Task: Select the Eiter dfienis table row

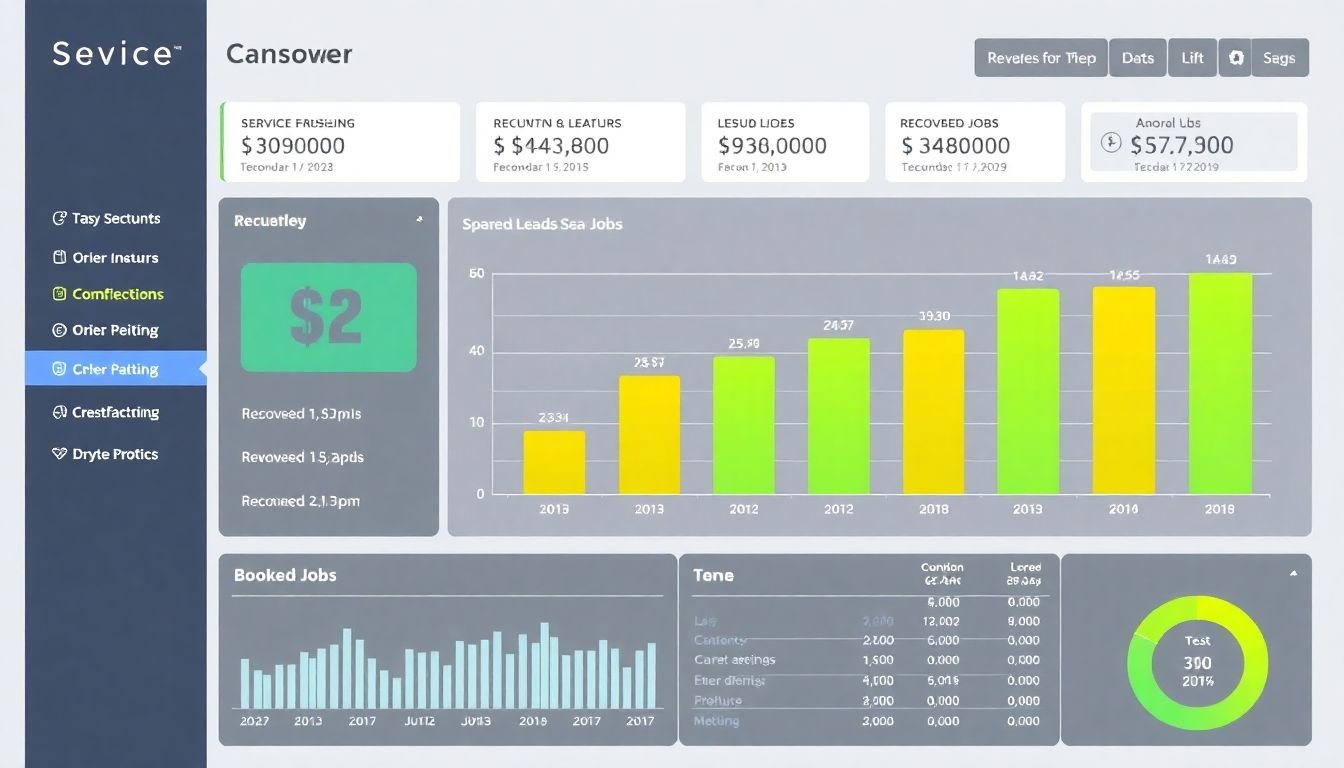Action: [x=867, y=681]
